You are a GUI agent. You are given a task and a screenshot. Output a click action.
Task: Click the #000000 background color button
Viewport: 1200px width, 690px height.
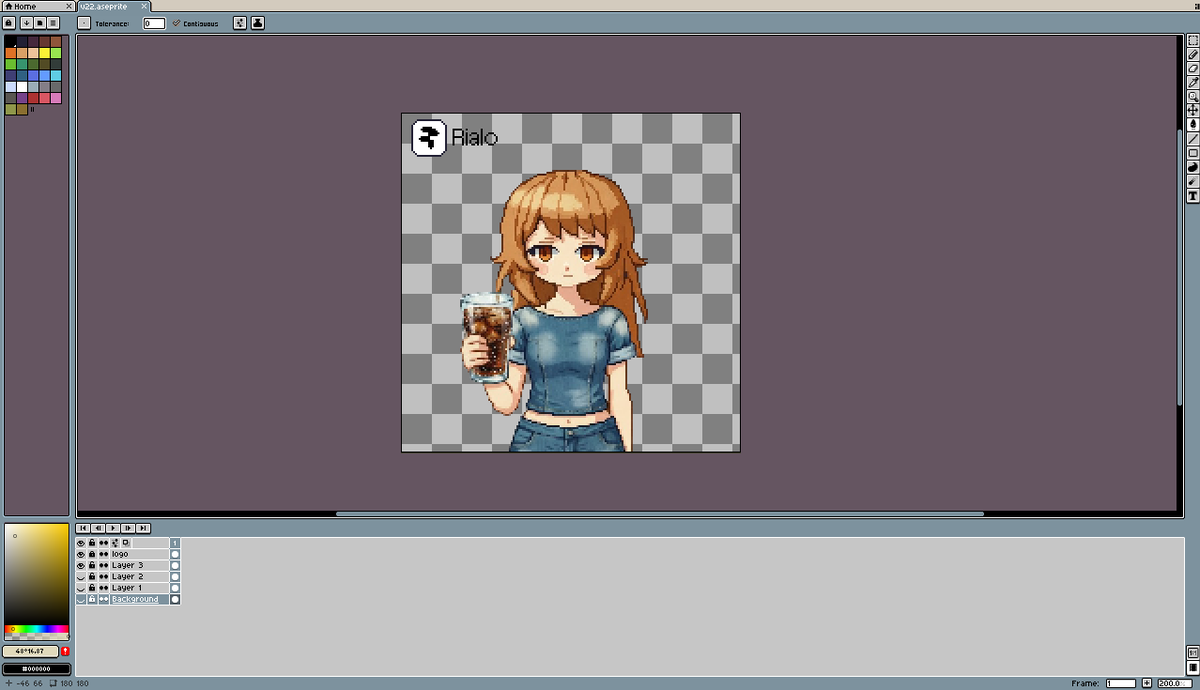pyautogui.click(x=36, y=668)
